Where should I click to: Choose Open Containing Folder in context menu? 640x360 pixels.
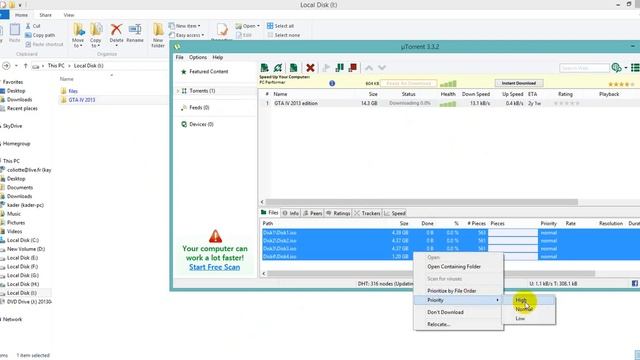(458, 267)
